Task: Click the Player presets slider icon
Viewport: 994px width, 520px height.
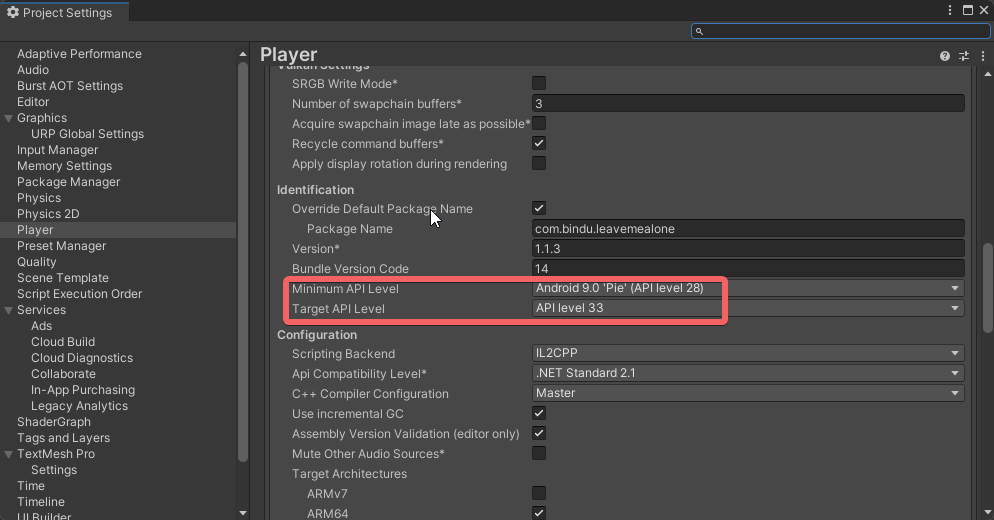Action: click(964, 56)
